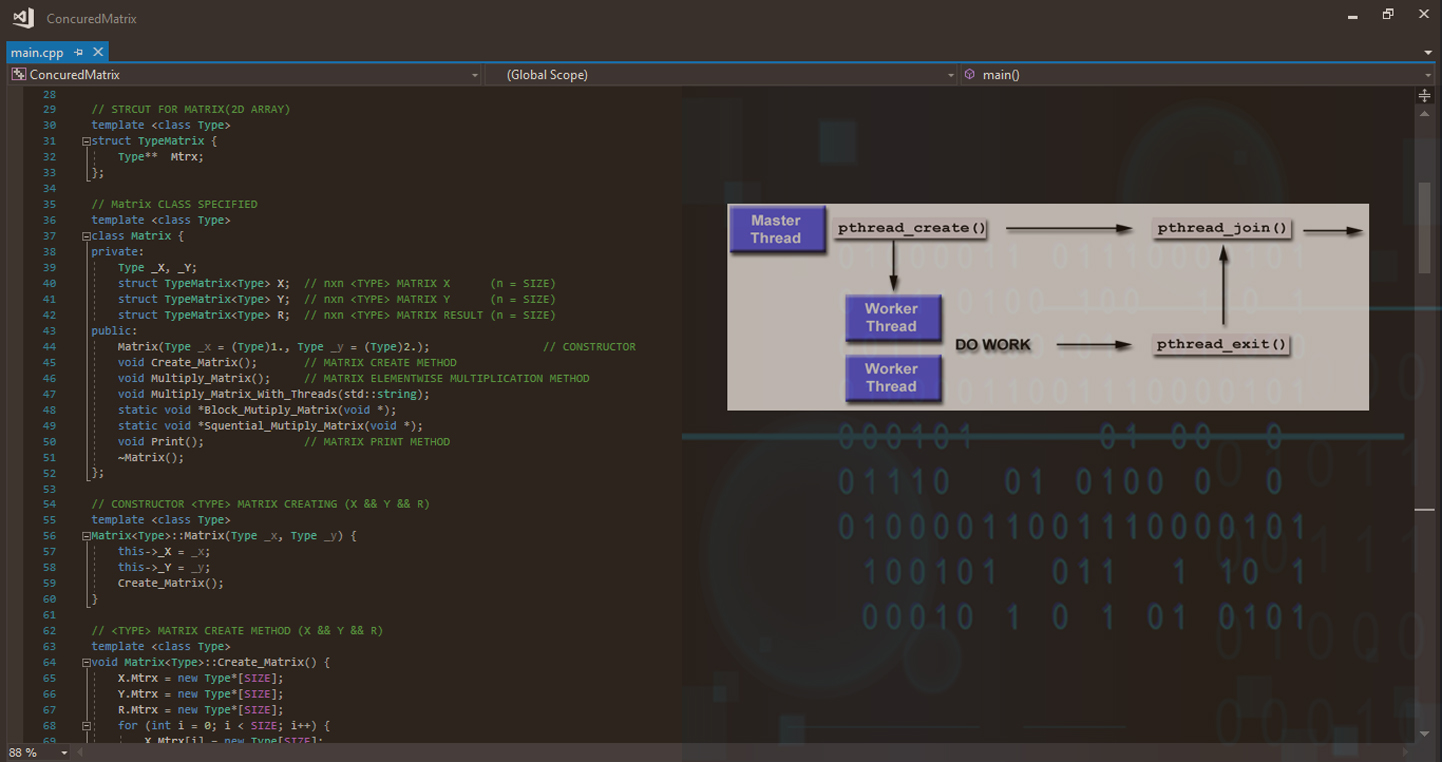Open the (Global Scope) dropdown
The image size is (1442, 762).
pyautogui.click(x=950, y=75)
